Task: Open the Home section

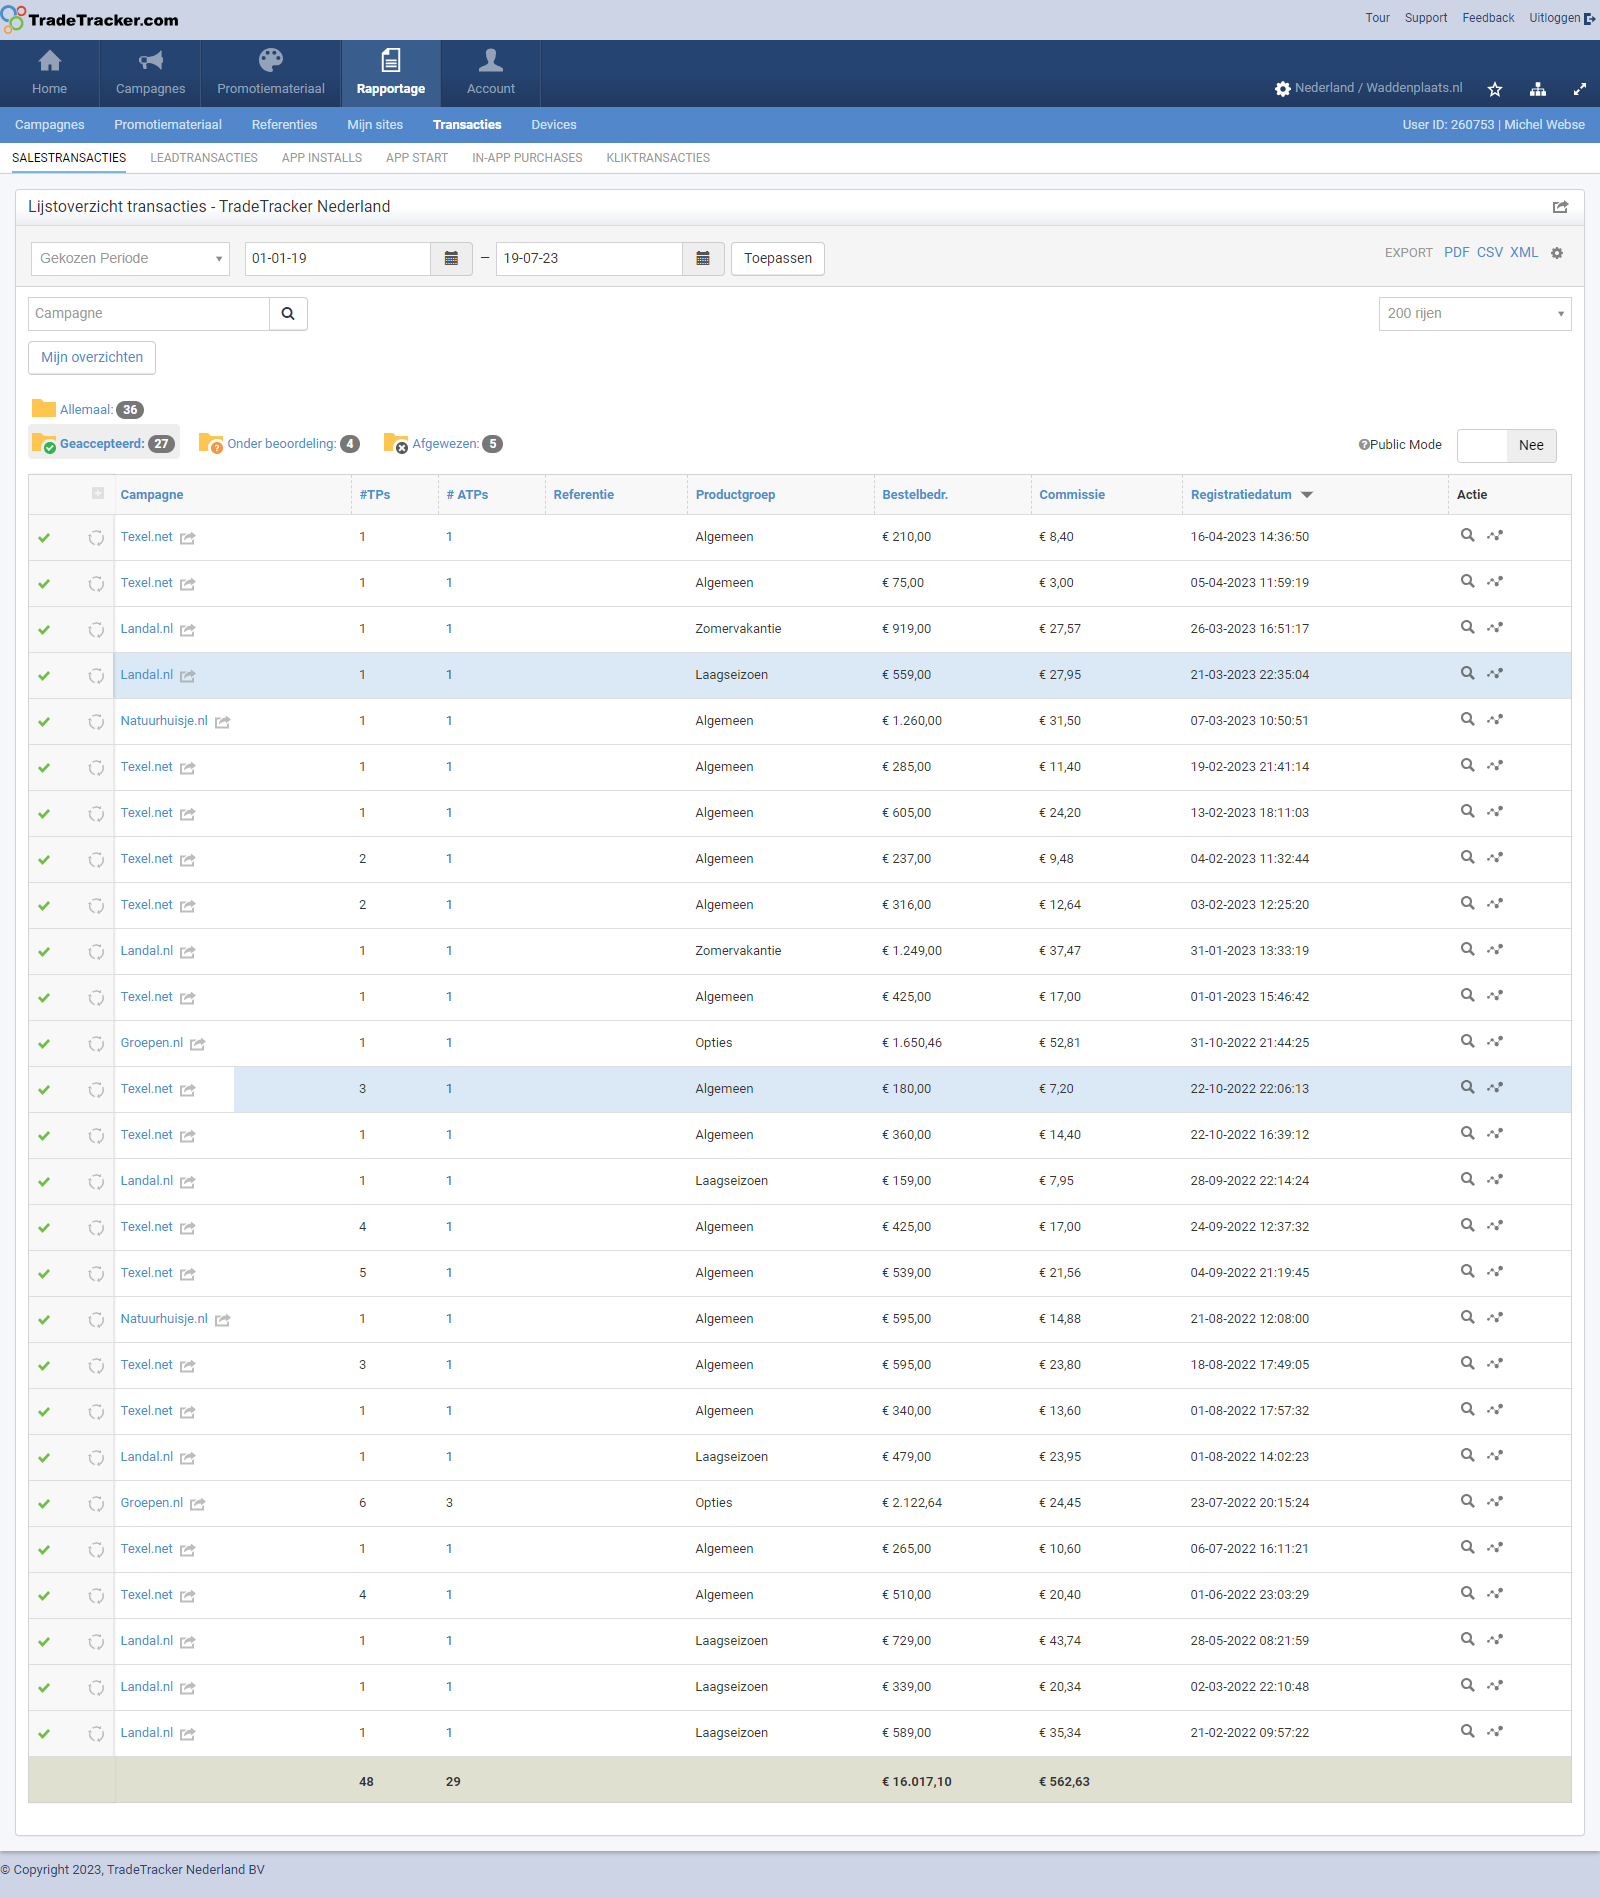Action: [49, 73]
